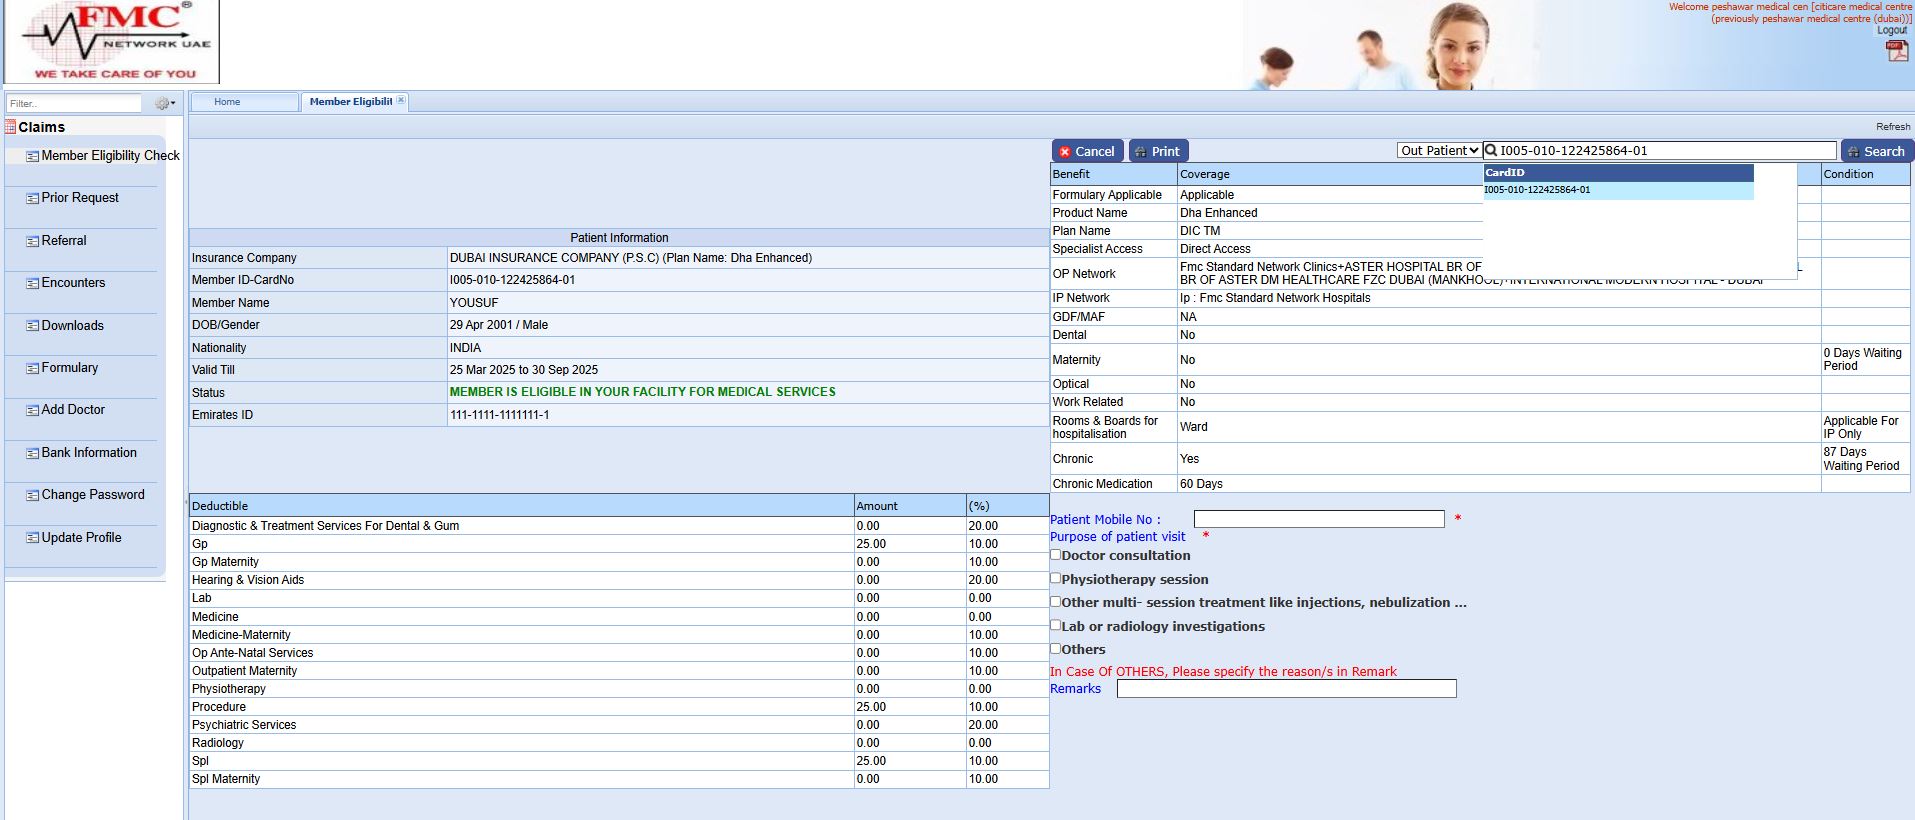Open the sidebar settings gear menu
This screenshot has height=820, width=1915.
pyautogui.click(x=164, y=103)
